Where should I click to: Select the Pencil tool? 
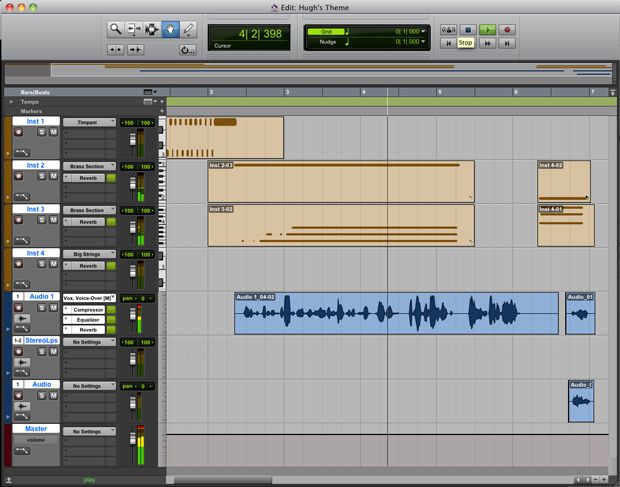(x=188, y=29)
